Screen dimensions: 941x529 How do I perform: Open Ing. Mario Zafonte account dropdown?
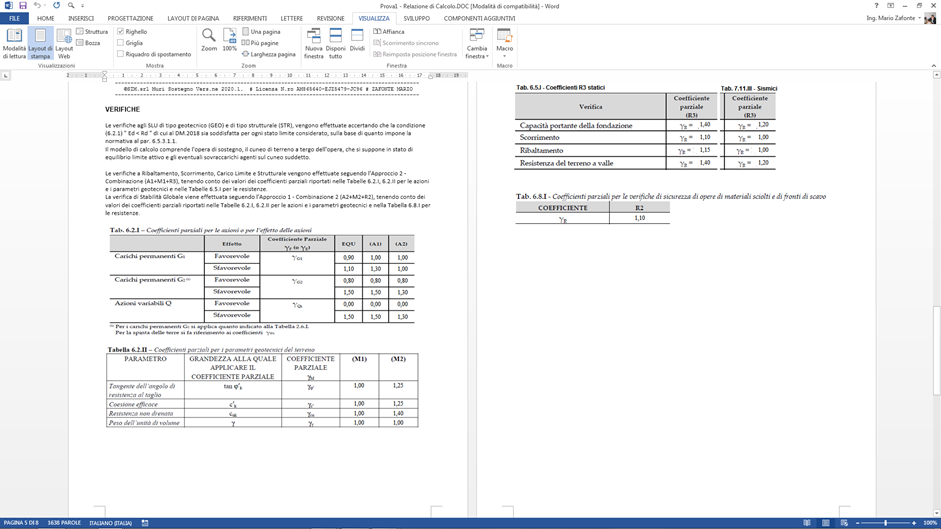pos(893,19)
